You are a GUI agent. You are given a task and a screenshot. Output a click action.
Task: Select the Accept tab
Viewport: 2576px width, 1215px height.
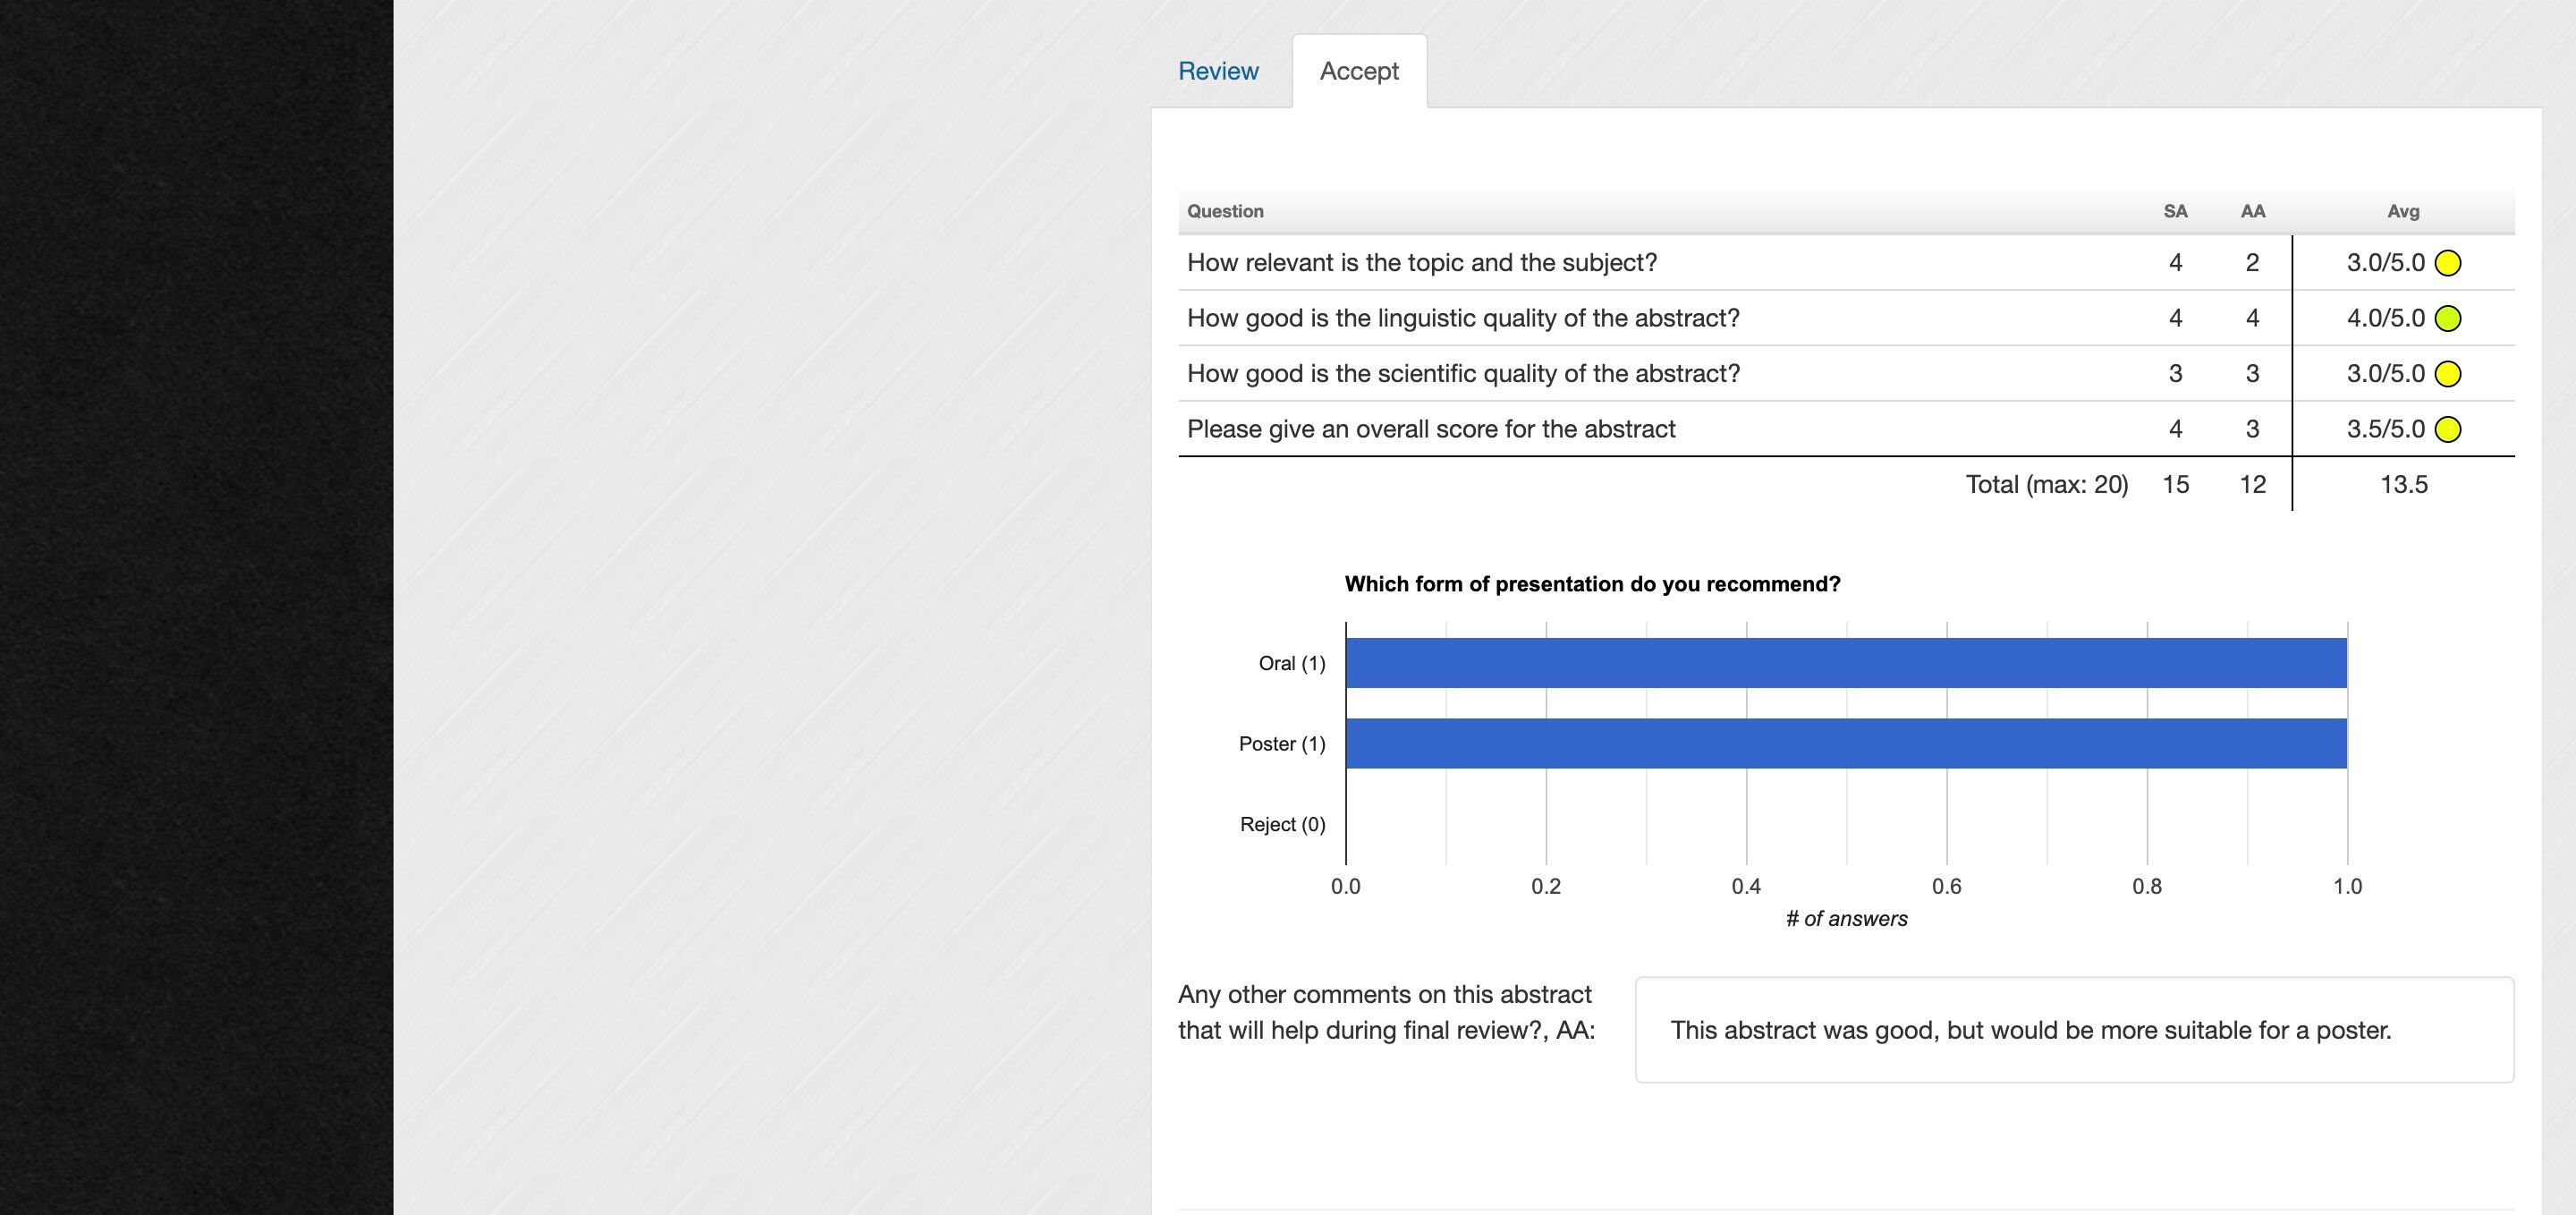click(x=1359, y=71)
